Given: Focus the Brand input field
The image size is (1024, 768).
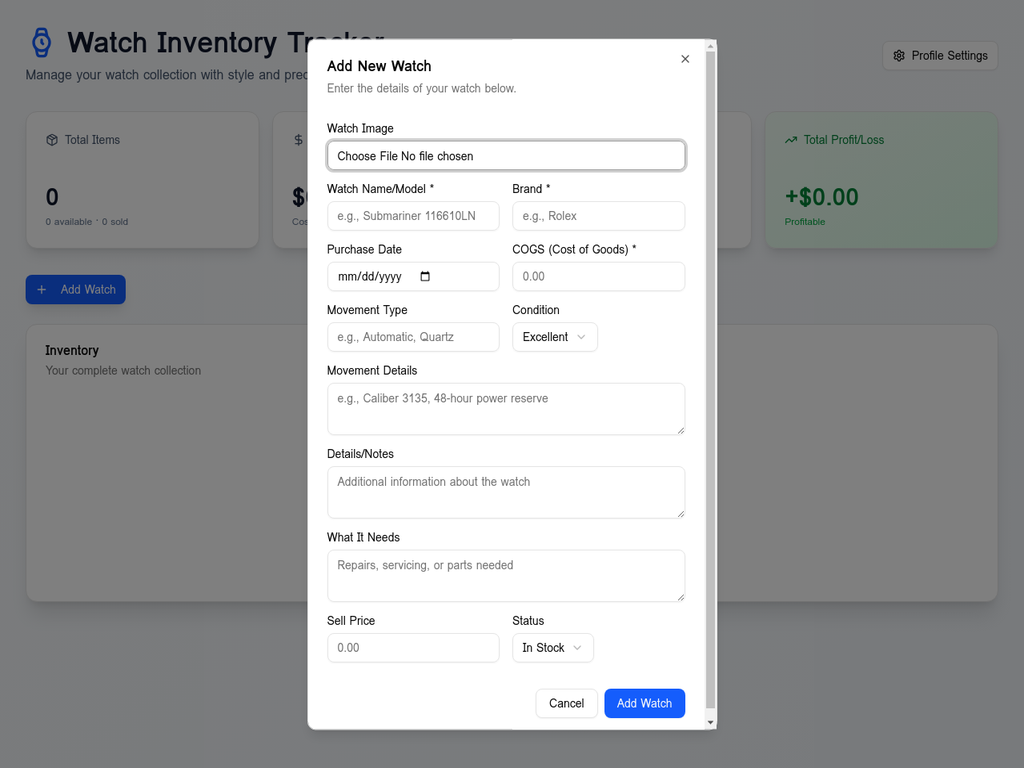Looking at the screenshot, I should [598, 216].
